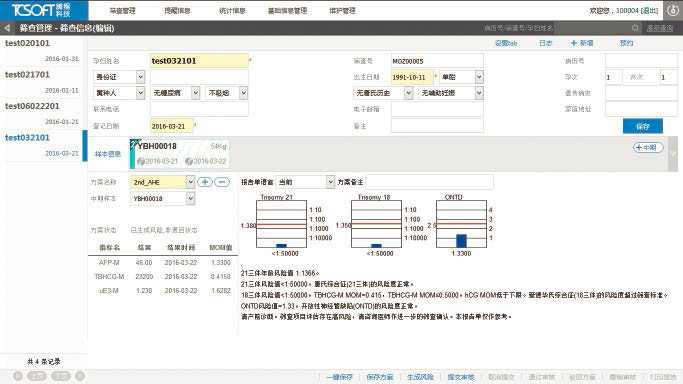
Task: Click first pagination circle in bottom-left
Action: 18,376
